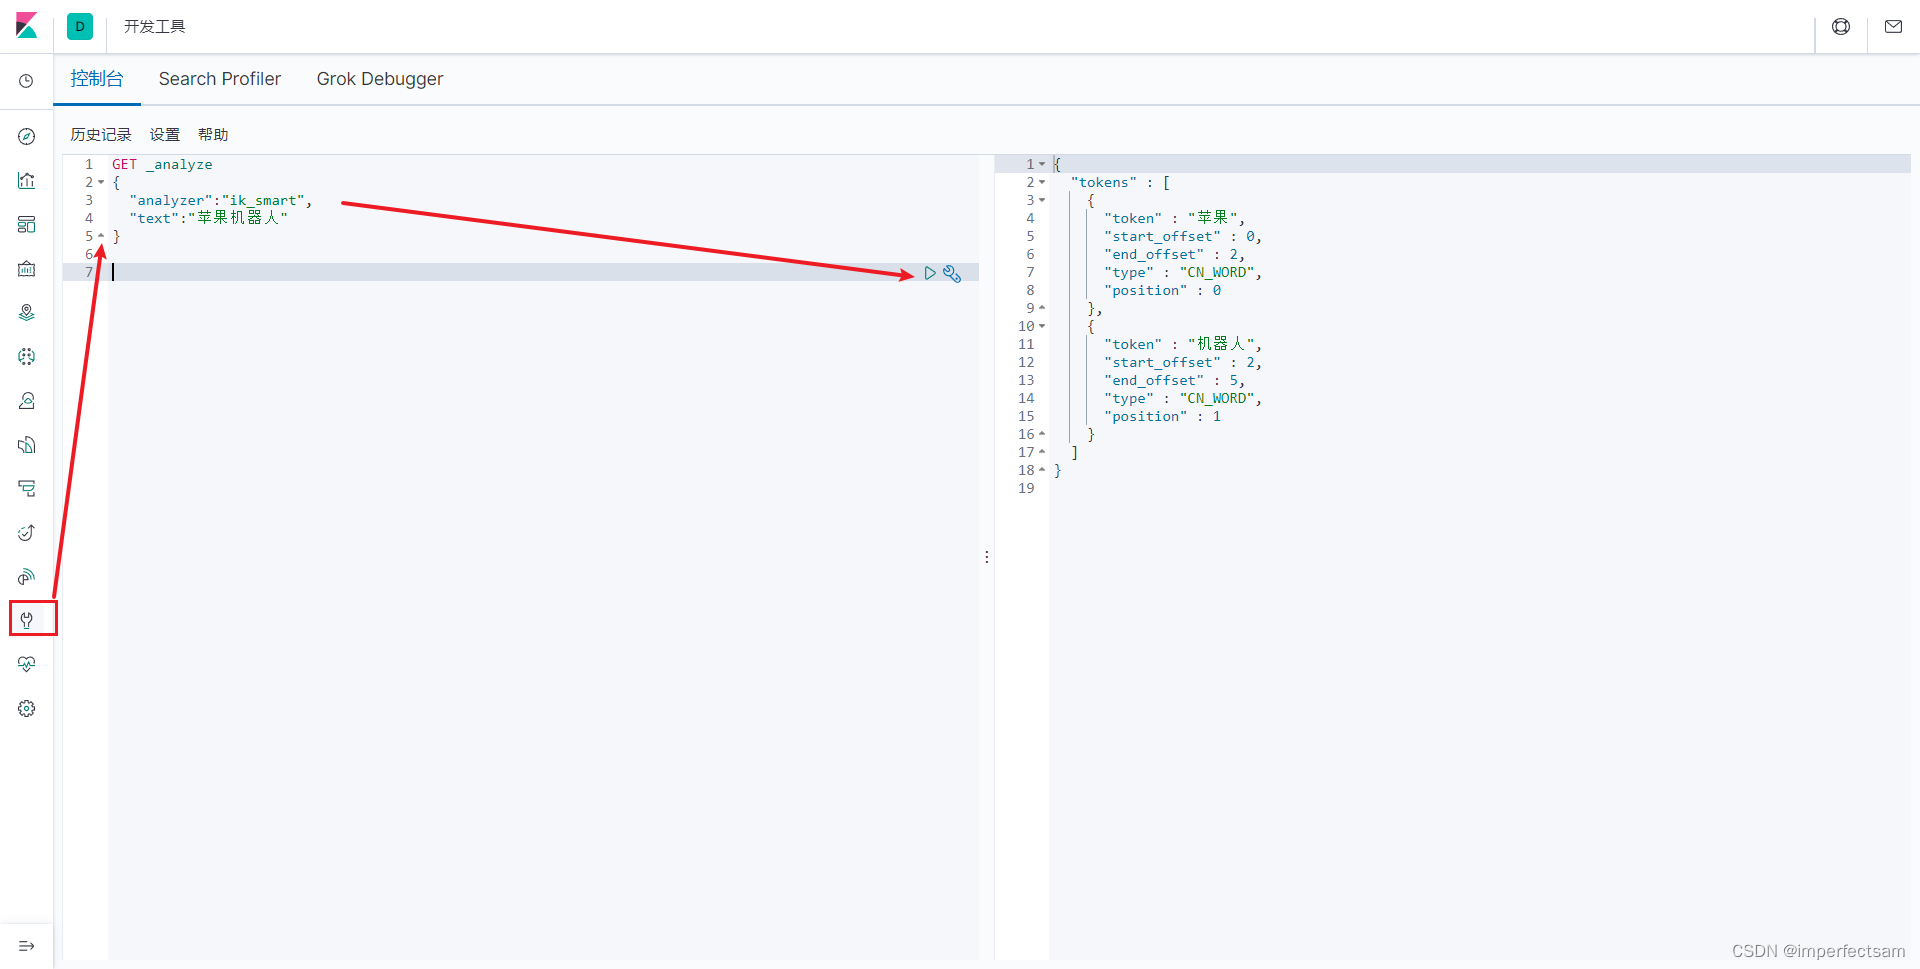Click the "position" : 1 output line
This screenshot has height=969, width=1920.
(x=1162, y=416)
